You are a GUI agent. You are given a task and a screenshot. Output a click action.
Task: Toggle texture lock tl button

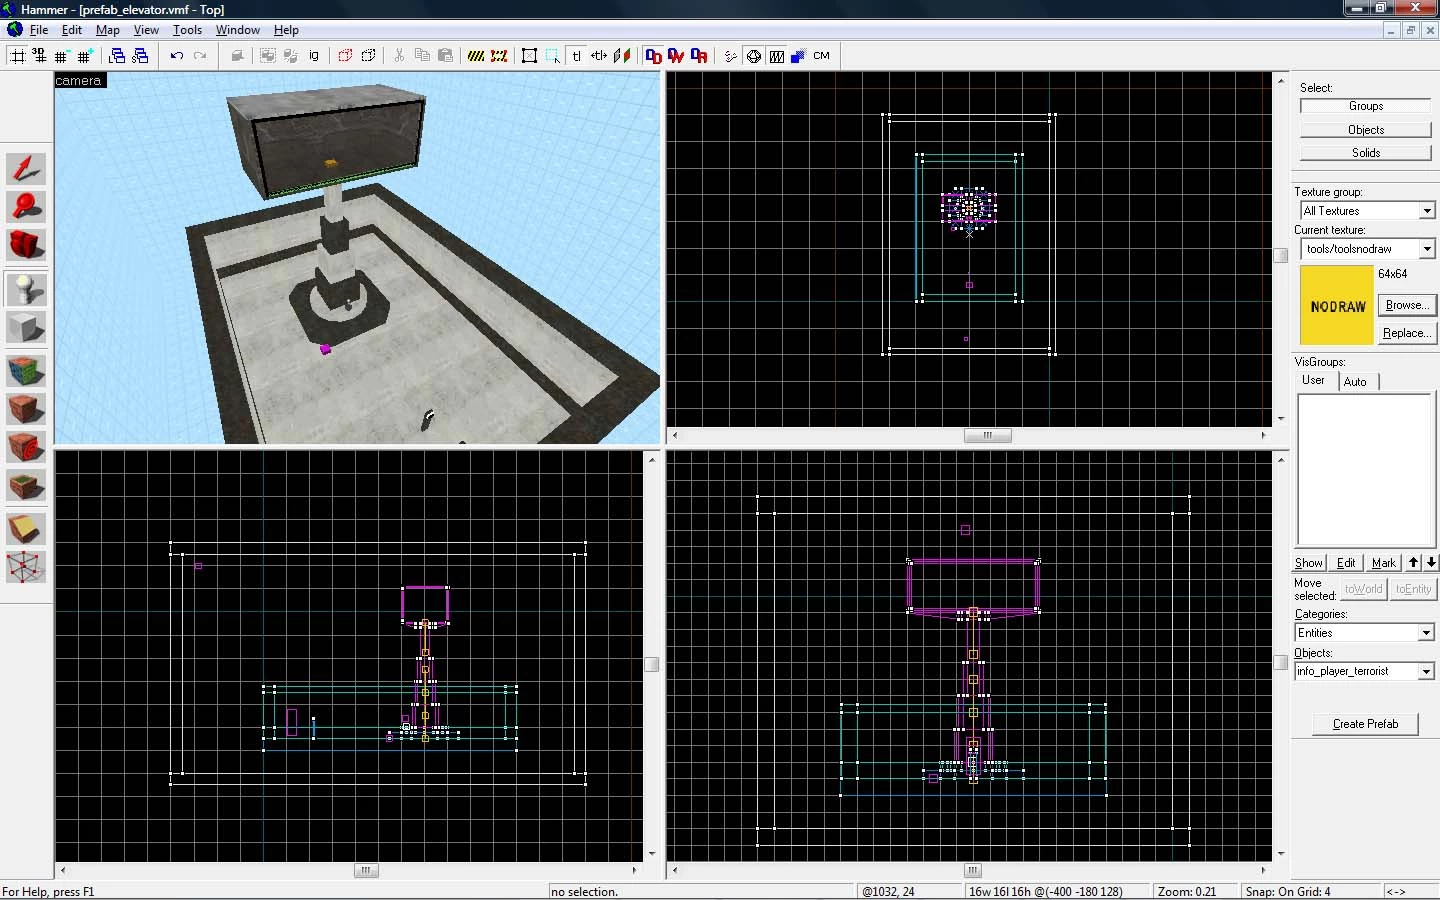(x=576, y=56)
